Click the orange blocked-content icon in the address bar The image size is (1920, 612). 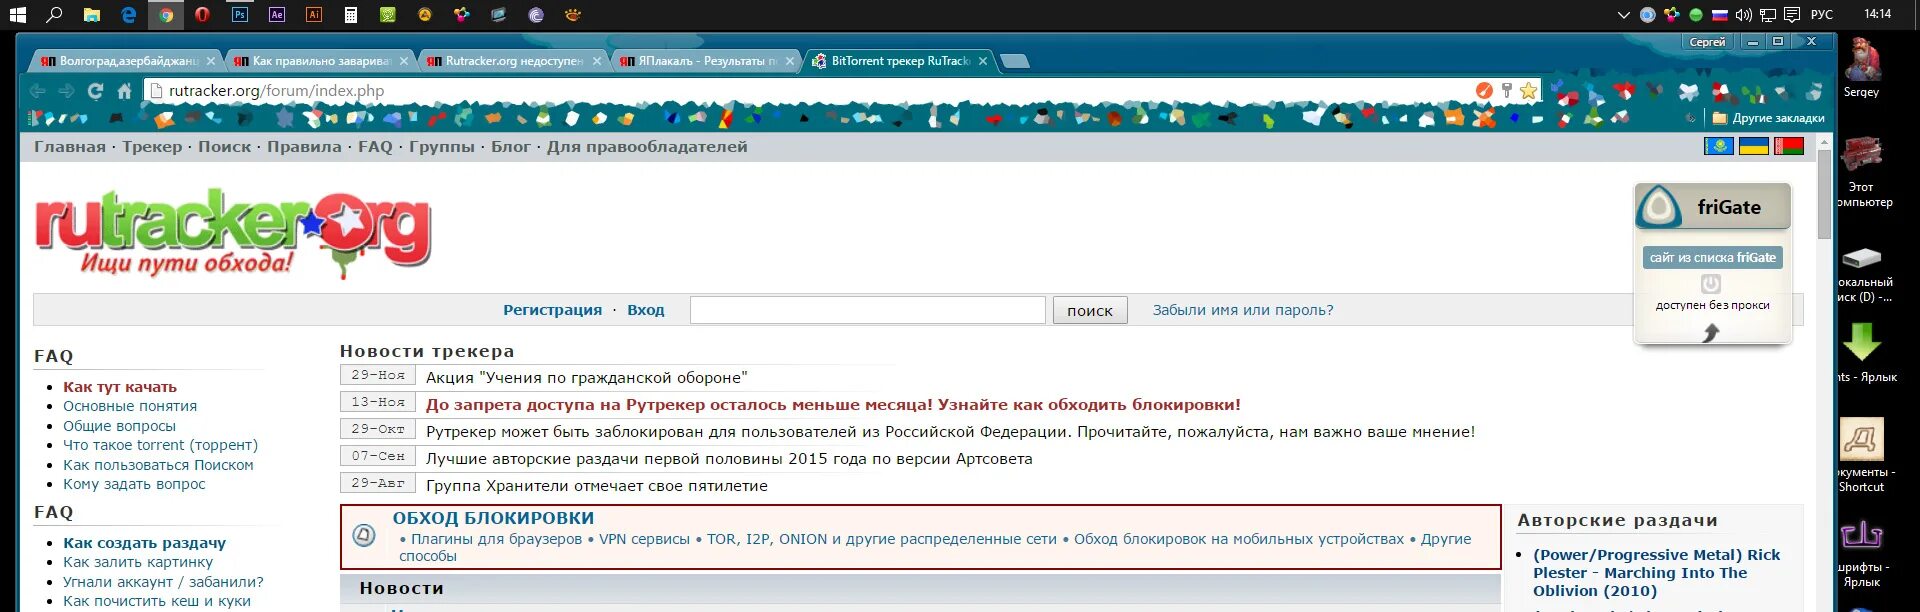click(1484, 91)
